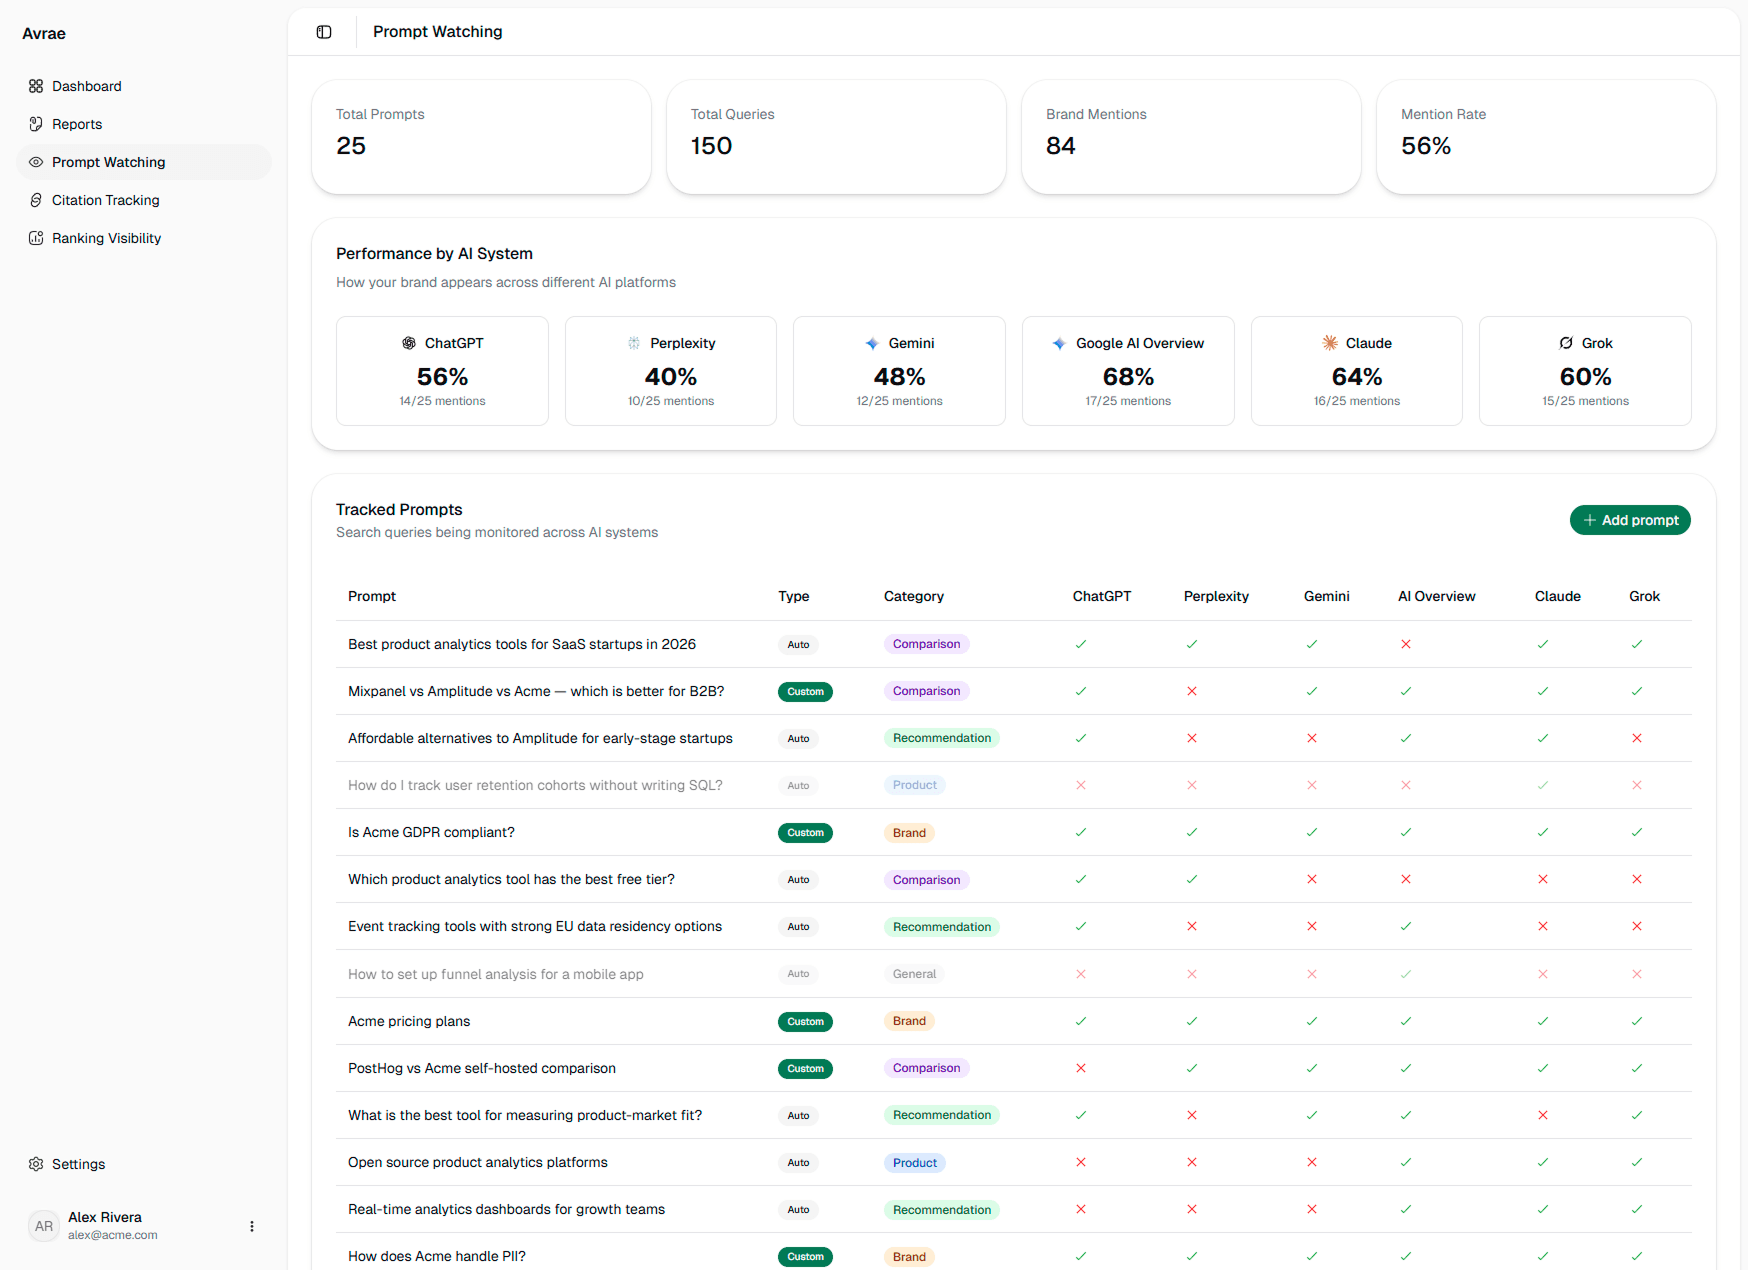
Task: Click the Google AI Overview icon
Action: point(1059,343)
